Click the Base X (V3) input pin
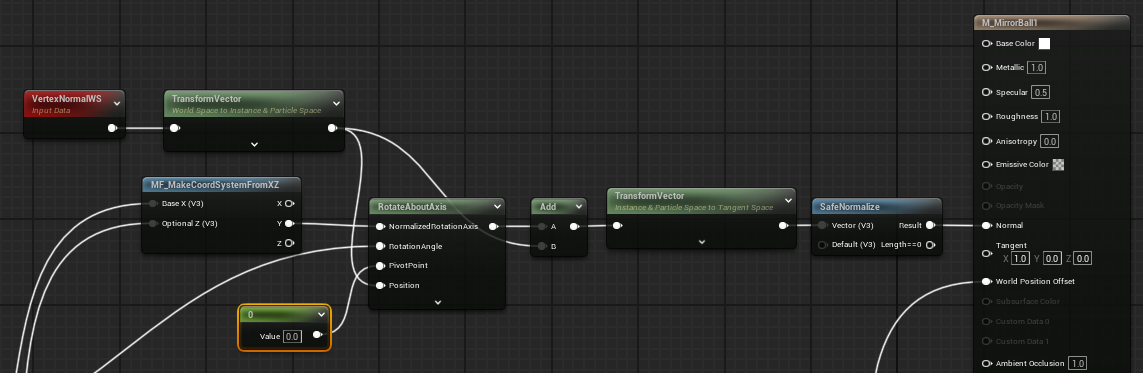 [x=153, y=203]
